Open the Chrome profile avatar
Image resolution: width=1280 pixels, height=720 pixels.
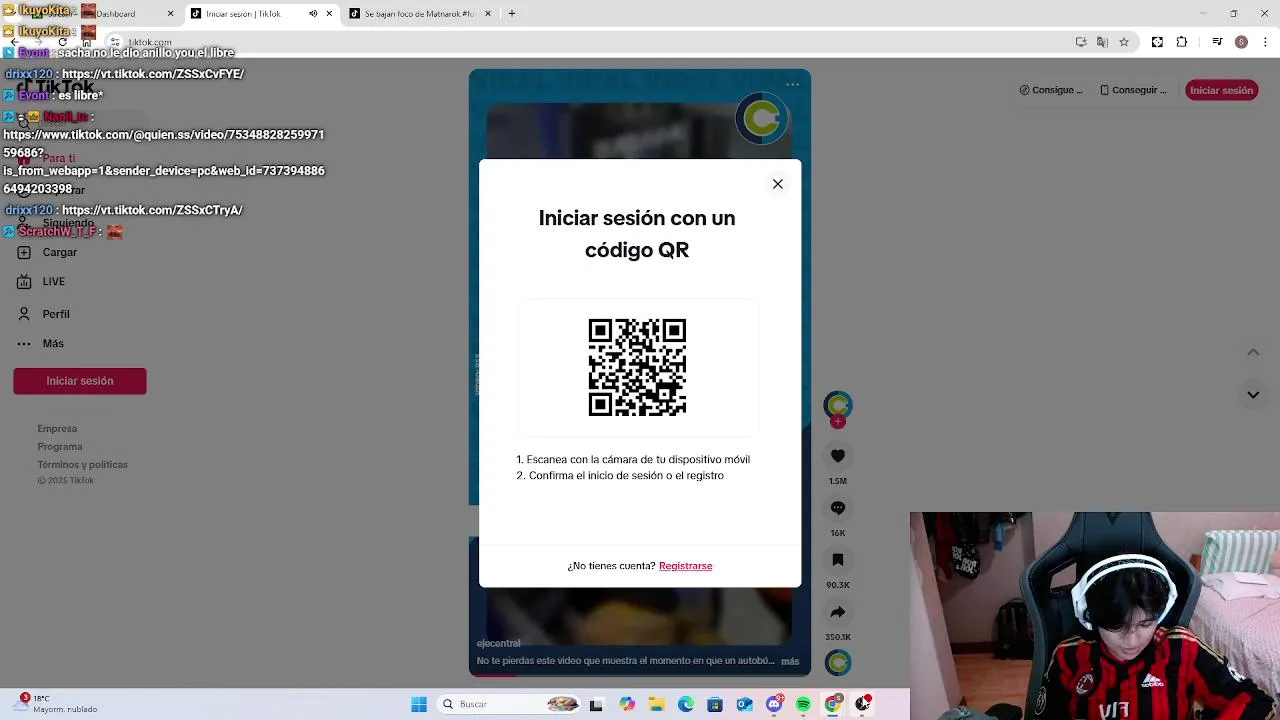point(1241,42)
